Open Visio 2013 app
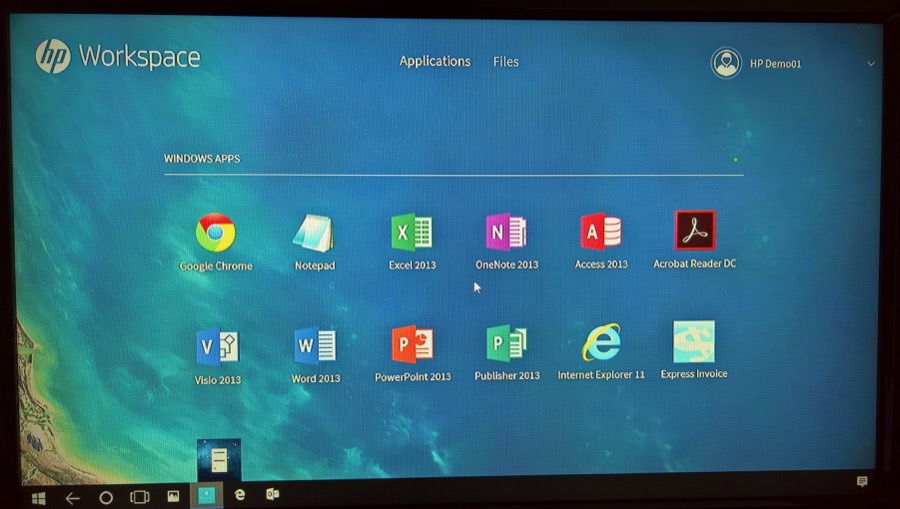Viewport: 900px width, 509px height. pos(217,347)
